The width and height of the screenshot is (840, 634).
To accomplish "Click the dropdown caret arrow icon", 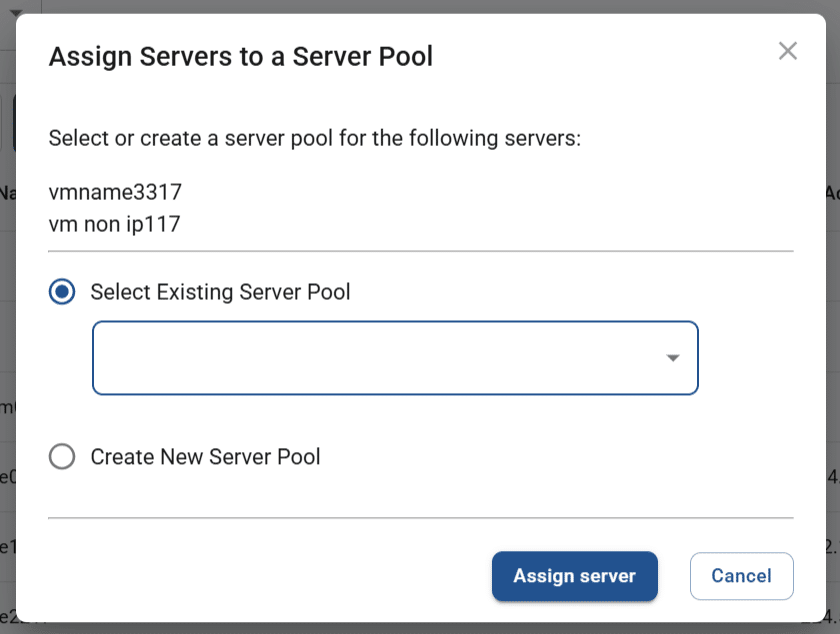I will tap(672, 358).
